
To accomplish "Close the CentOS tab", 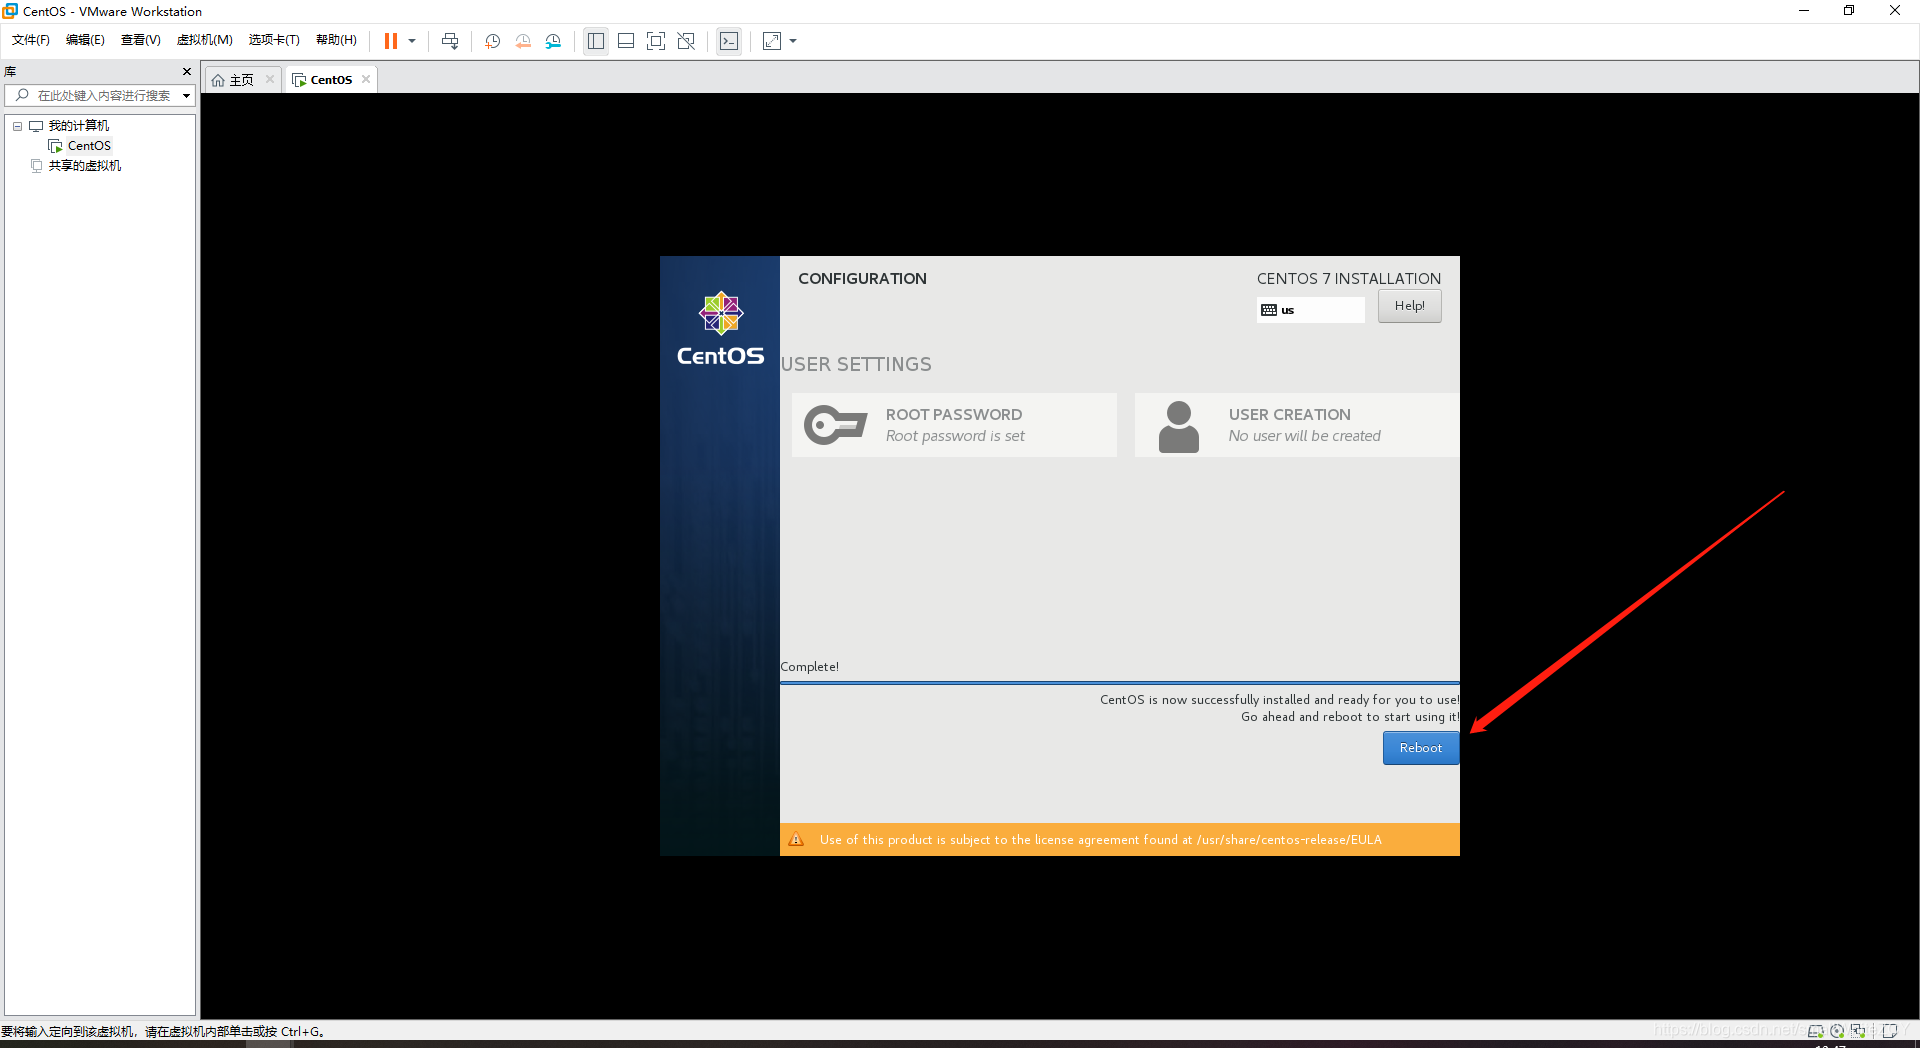I will [x=366, y=79].
